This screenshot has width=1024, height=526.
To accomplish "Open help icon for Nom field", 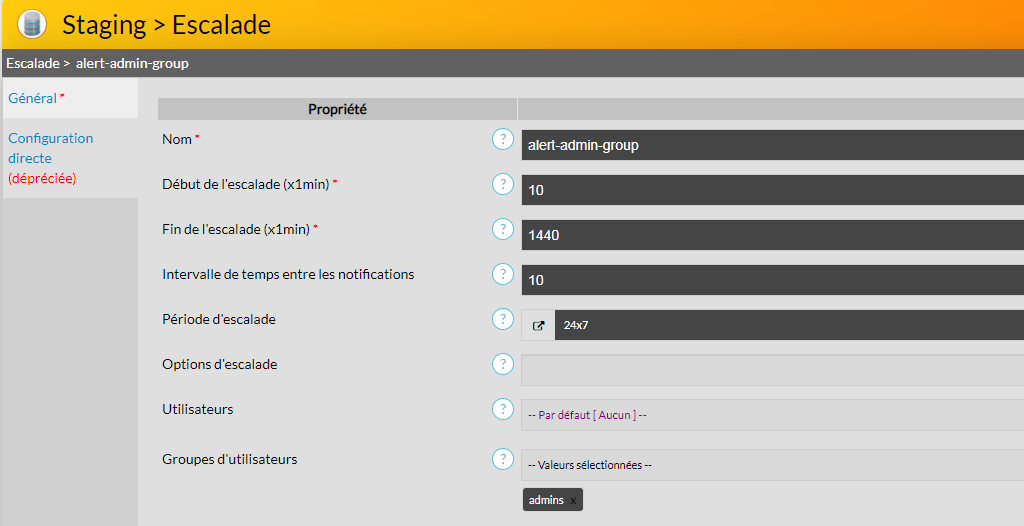I will pyautogui.click(x=502, y=139).
